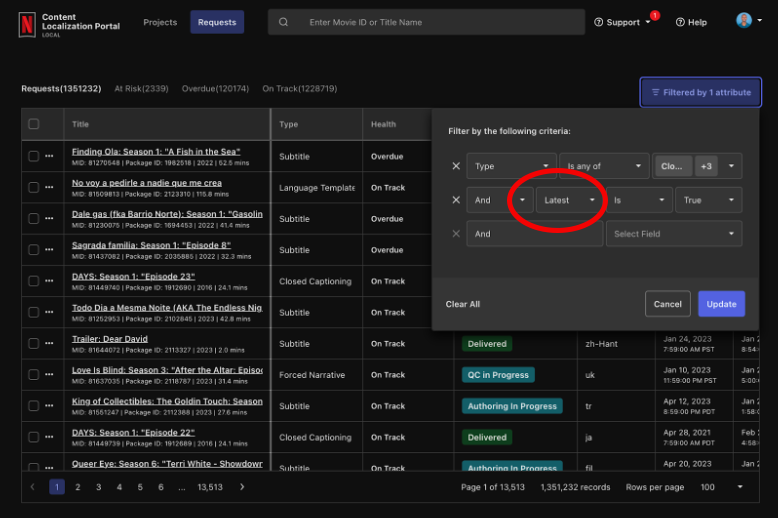
Task: Click the Netflix logo icon
Action: point(27,24)
